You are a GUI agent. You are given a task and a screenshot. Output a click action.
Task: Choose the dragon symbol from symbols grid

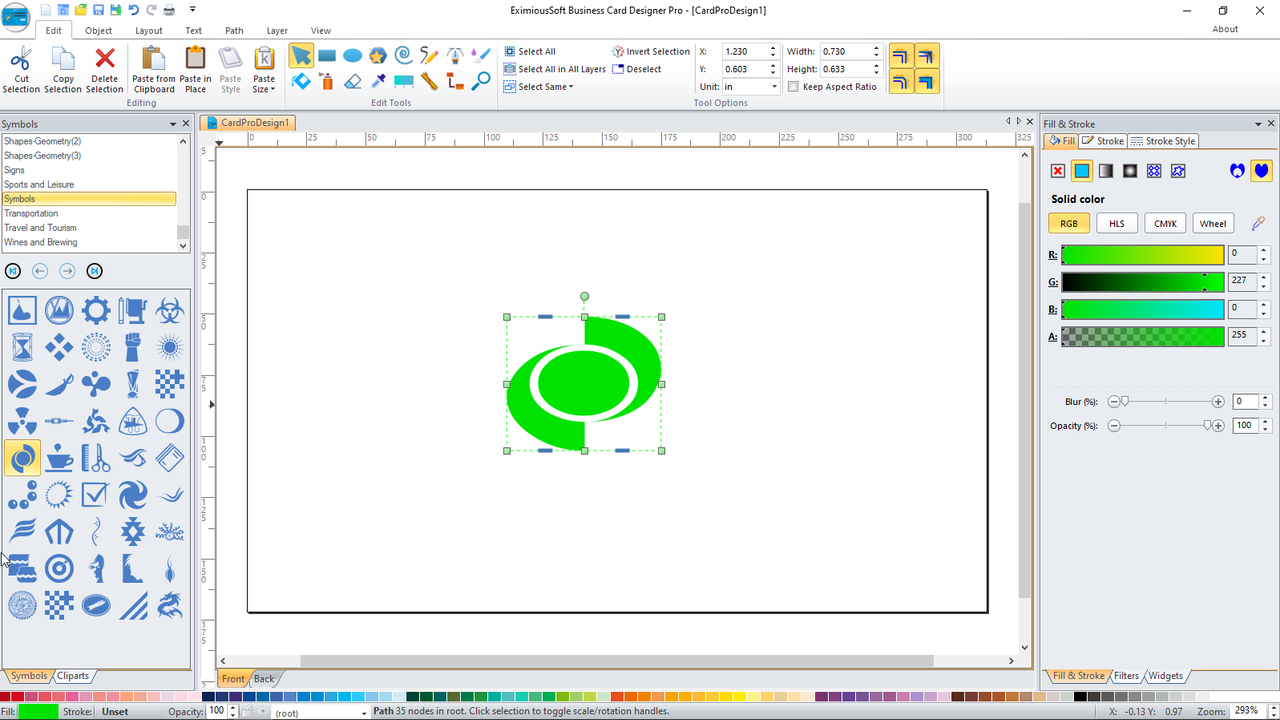[x=170, y=605]
